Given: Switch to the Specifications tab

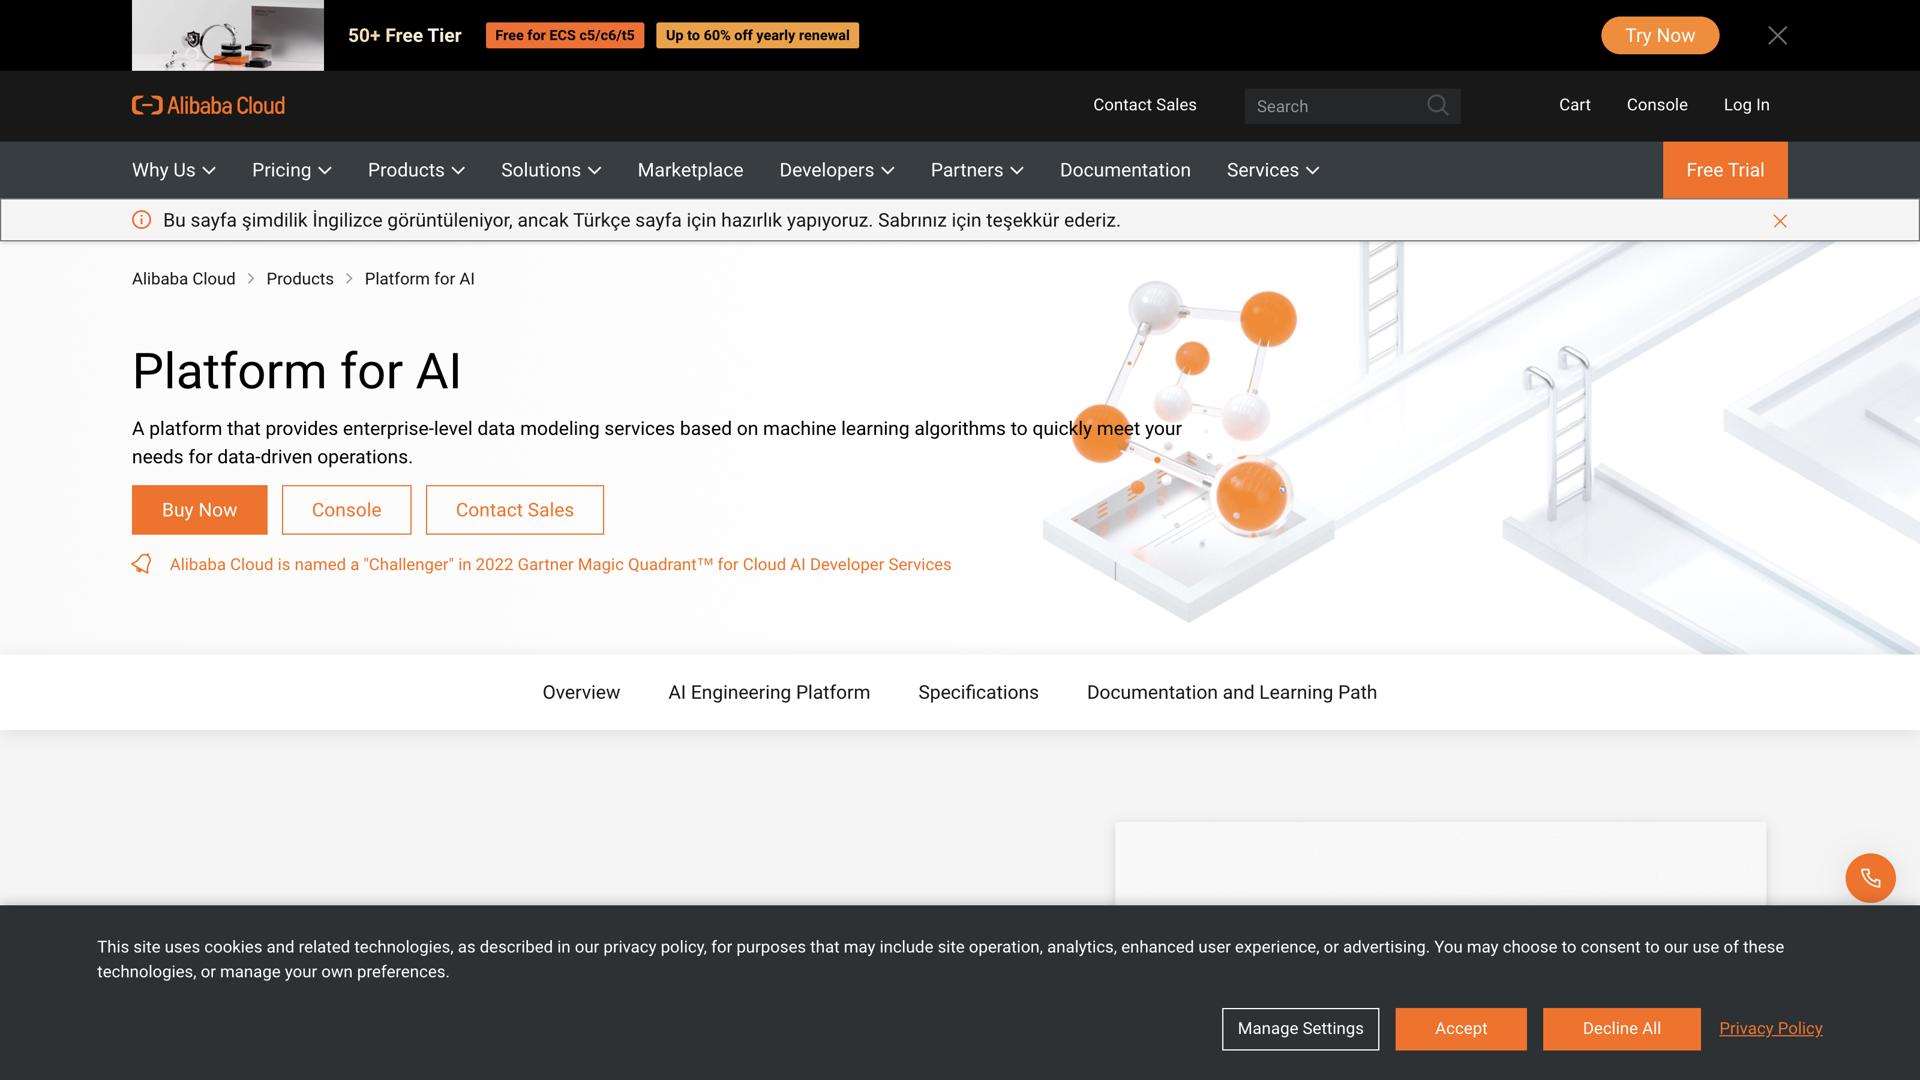Looking at the screenshot, I should (x=977, y=692).
